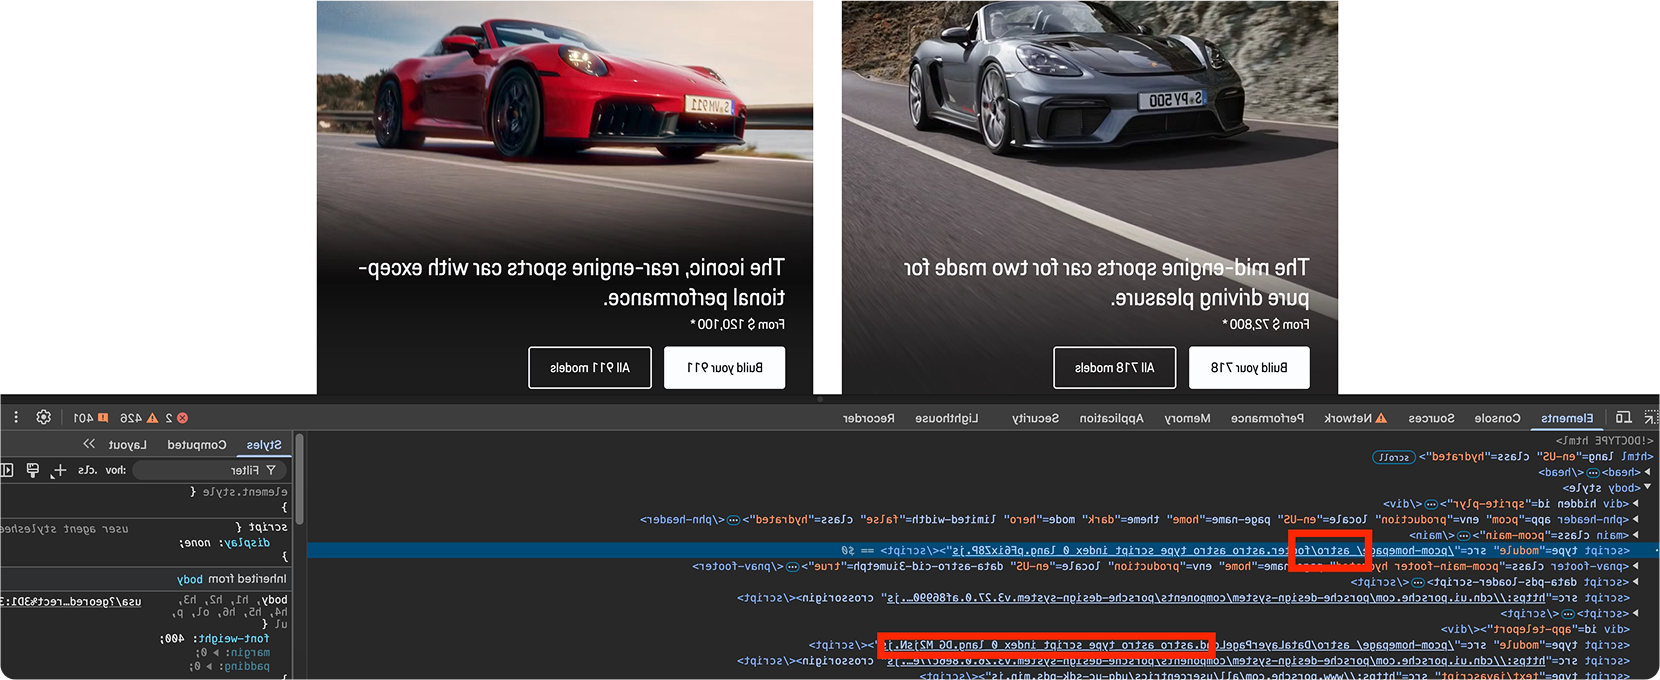Click the Build your 911 button
Screen dimensions: 1660x680
click(x=724, y=368)
